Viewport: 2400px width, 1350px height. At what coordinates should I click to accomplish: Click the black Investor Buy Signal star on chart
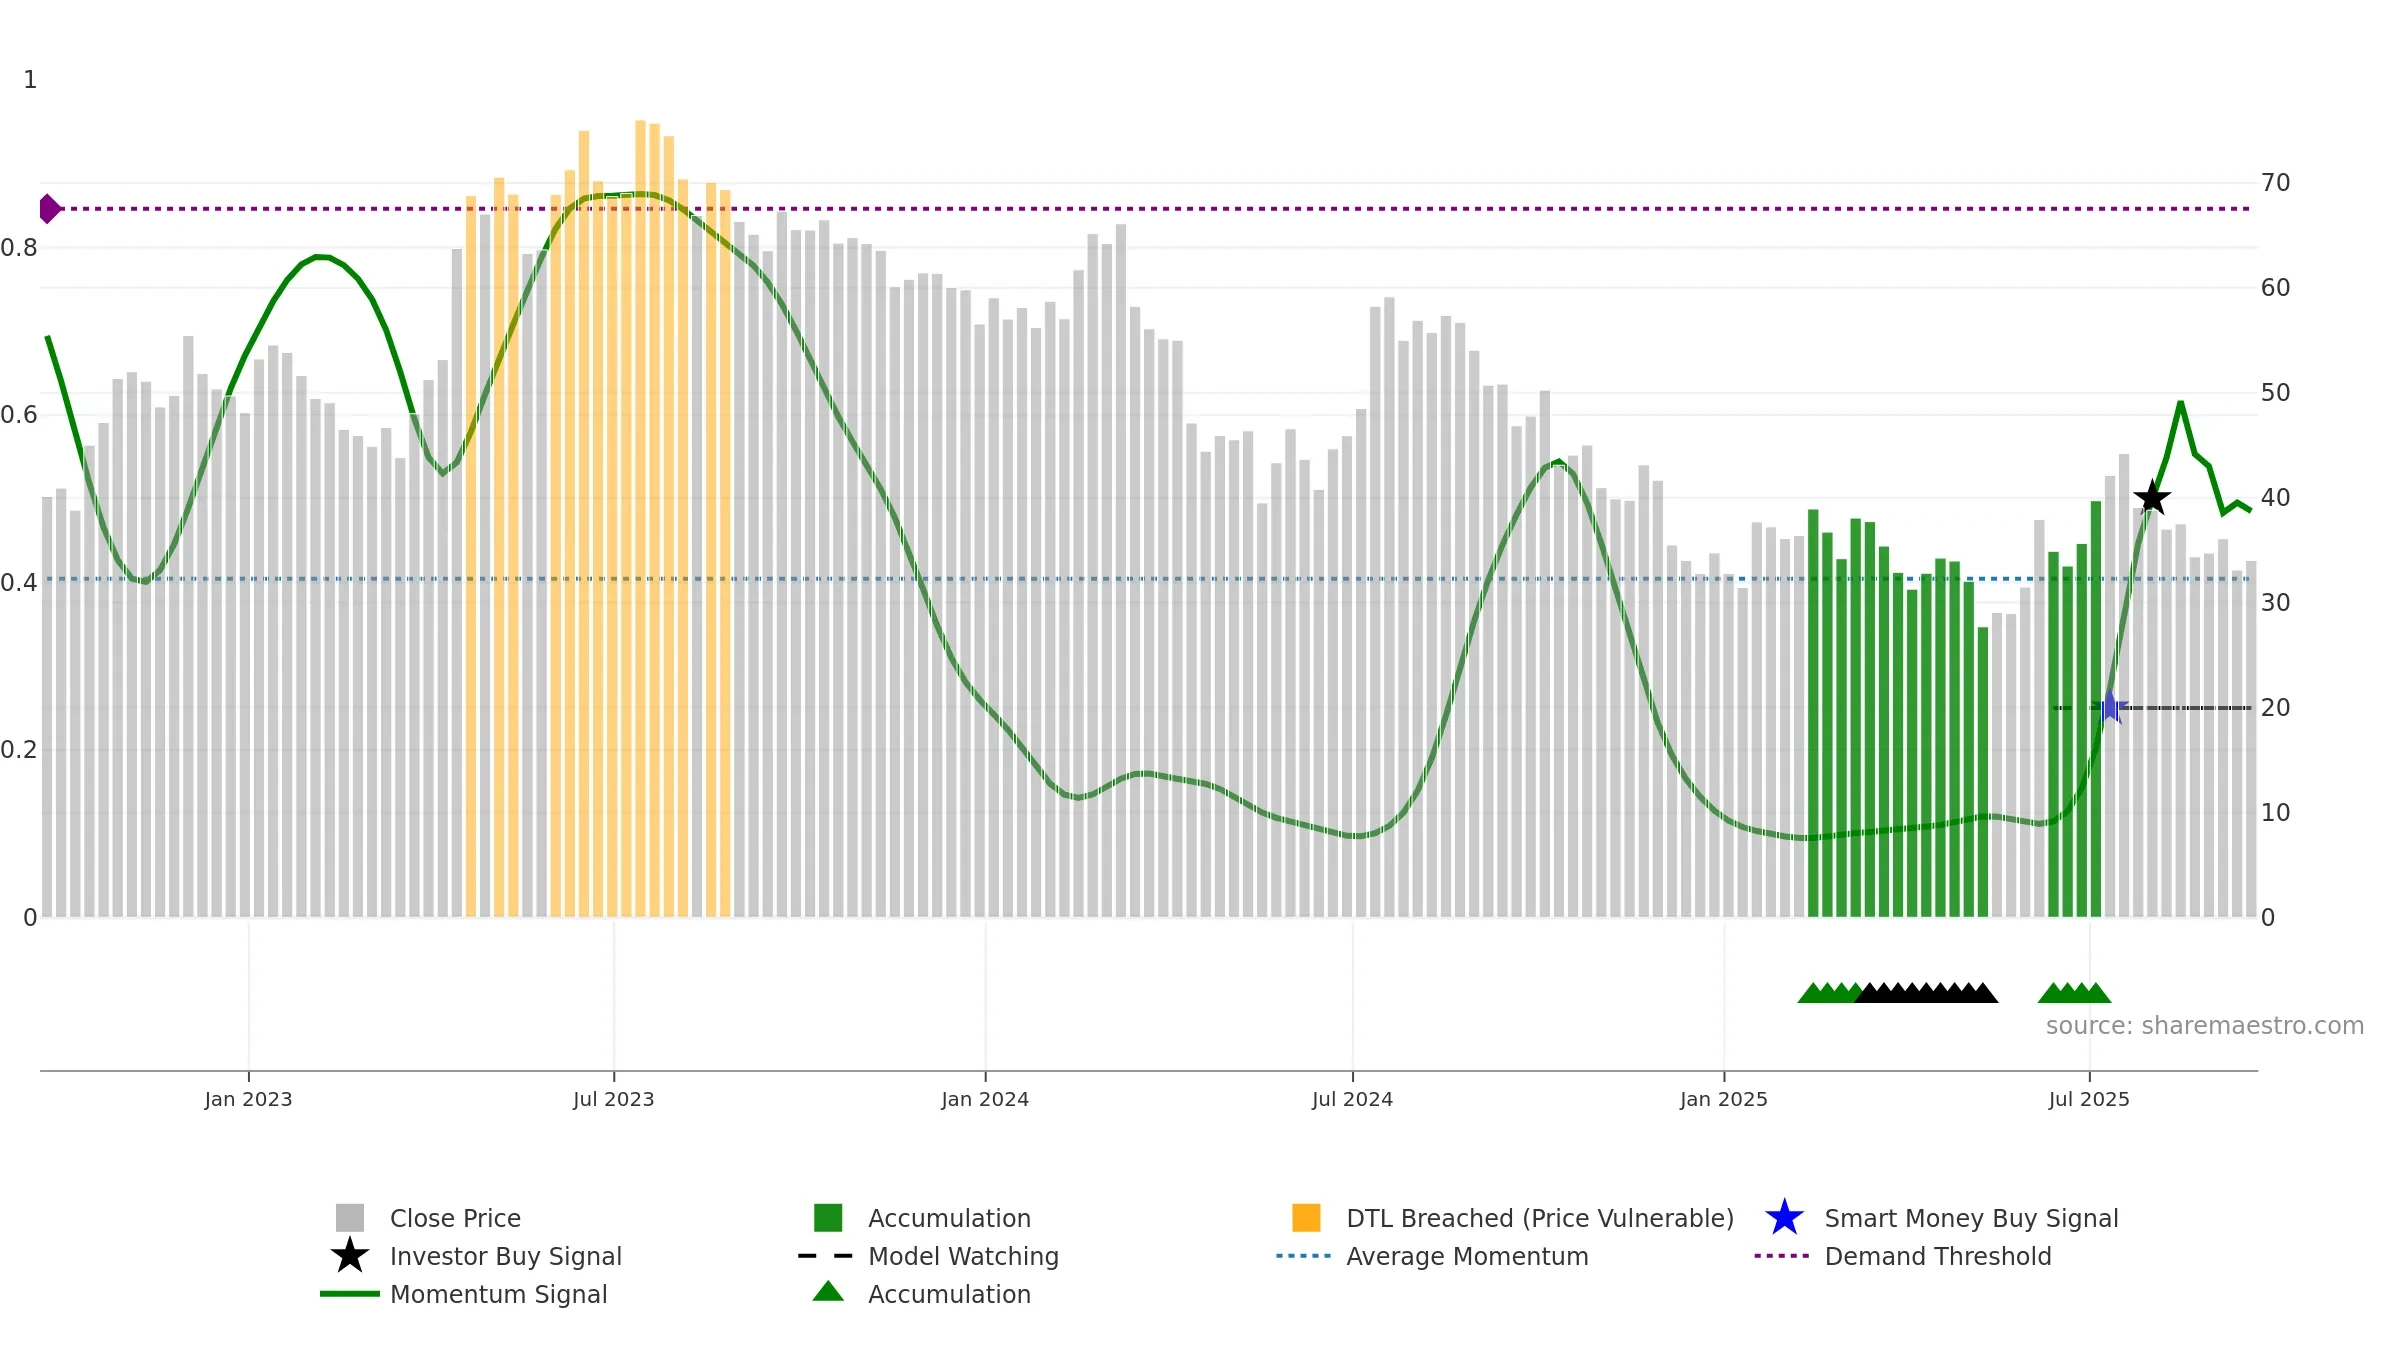(2152, 497)
